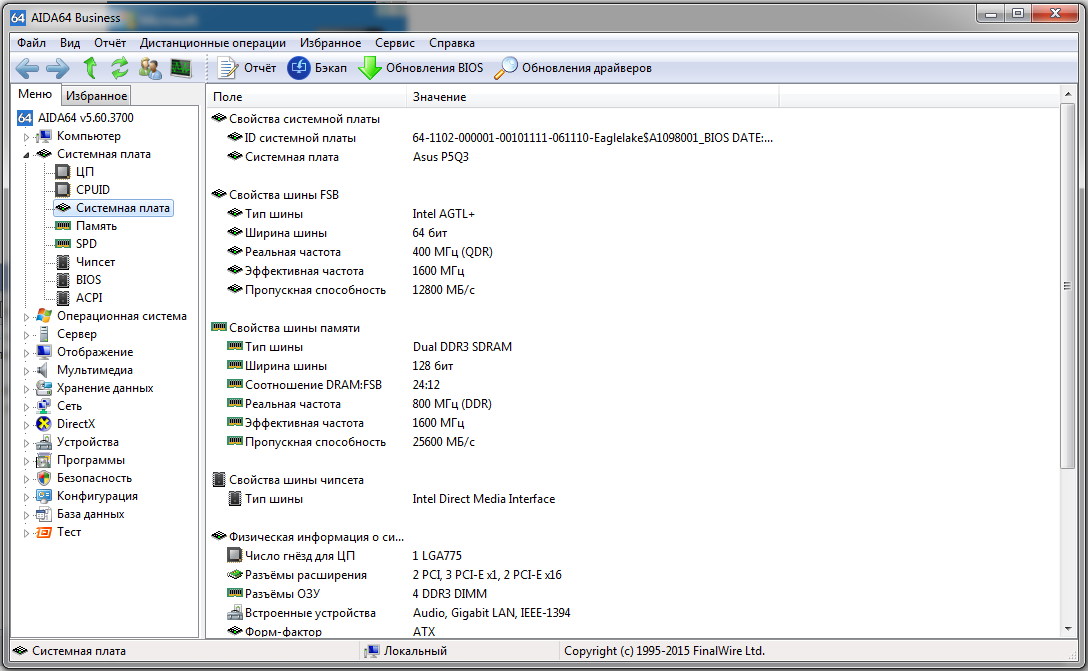Click the Back navigation arrow
Viewport: 1088px width, 671px height.
(x=27, y=68)
